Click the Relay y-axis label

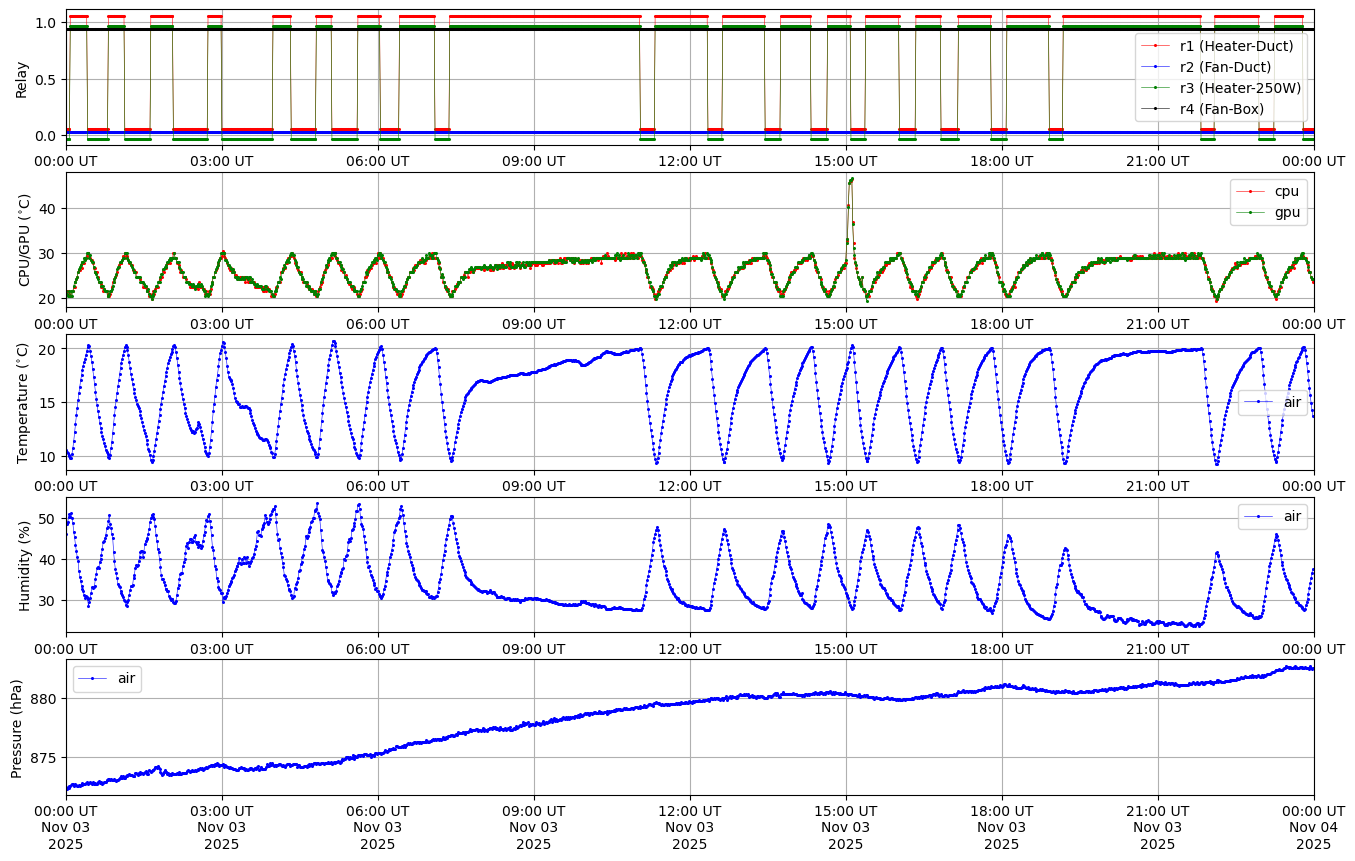point(22,78)
